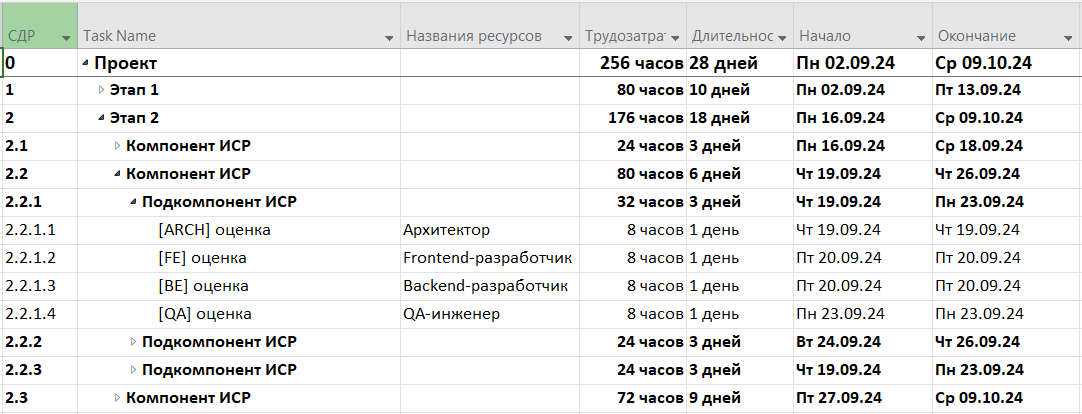Collapse the Этап 2 task group

(101, 118)
